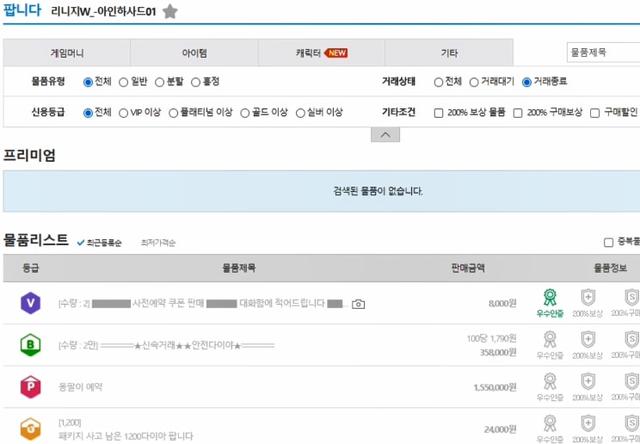Collapse the filter panel with the up chevron

pos(385,135)
